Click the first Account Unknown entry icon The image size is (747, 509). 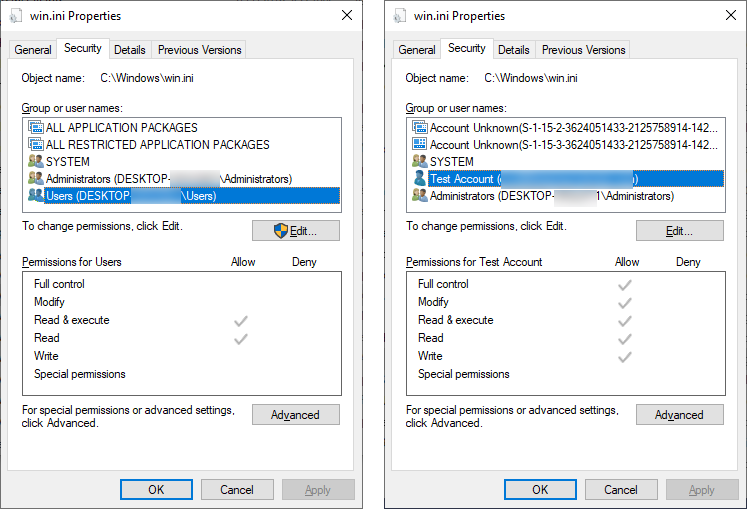coord(420,128)
